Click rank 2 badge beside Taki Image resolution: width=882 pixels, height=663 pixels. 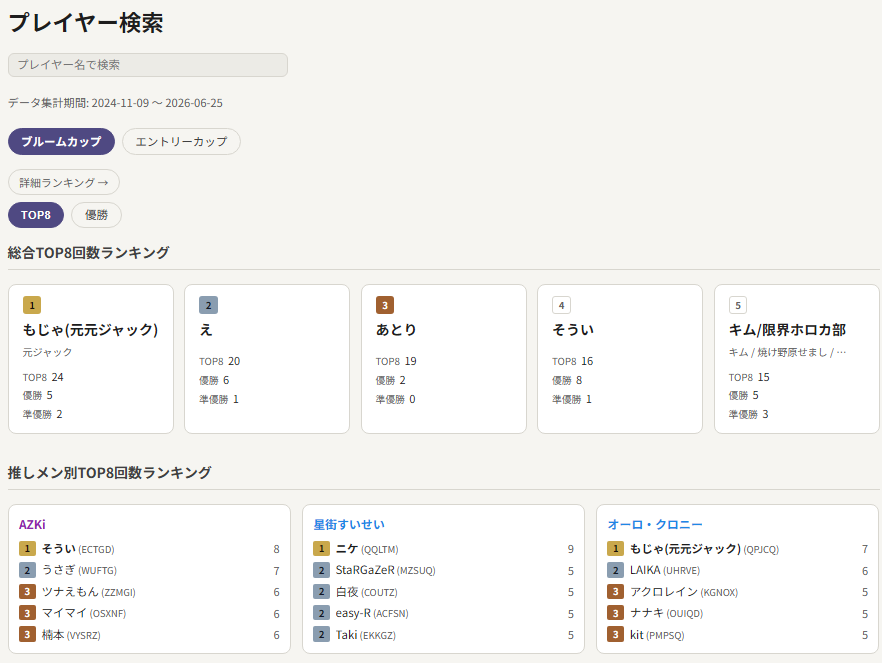(x=321, y=635)
